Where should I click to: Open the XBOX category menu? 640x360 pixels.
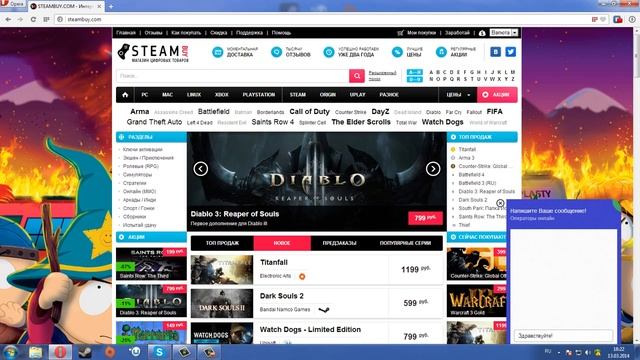222,95
